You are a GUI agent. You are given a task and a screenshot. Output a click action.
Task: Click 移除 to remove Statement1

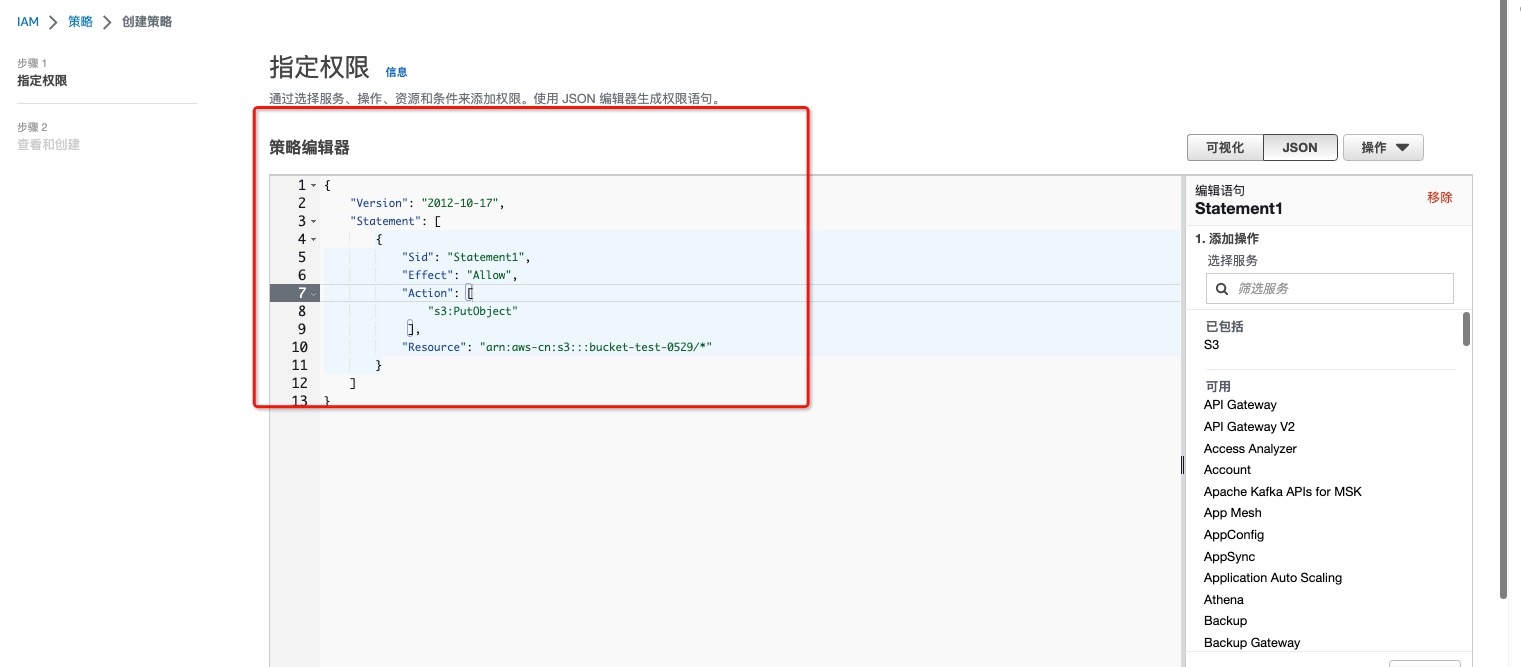click(x=1440, y=197)
